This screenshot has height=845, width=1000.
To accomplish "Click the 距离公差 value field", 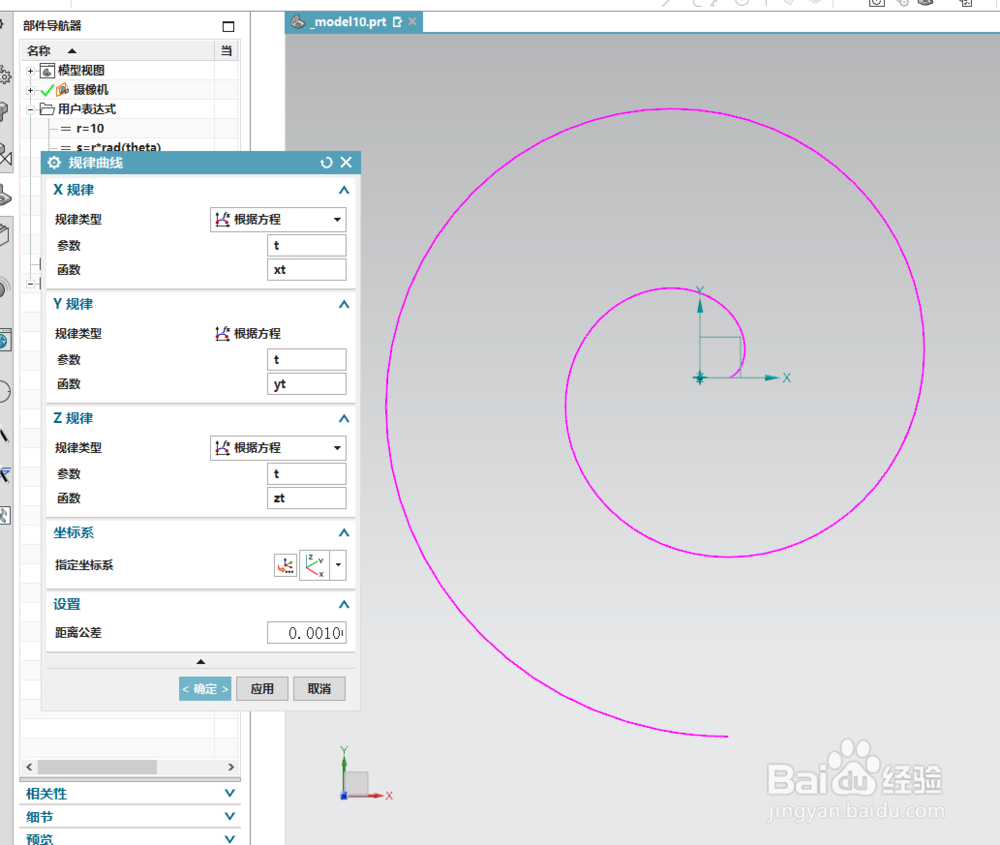I will point(306,633).
